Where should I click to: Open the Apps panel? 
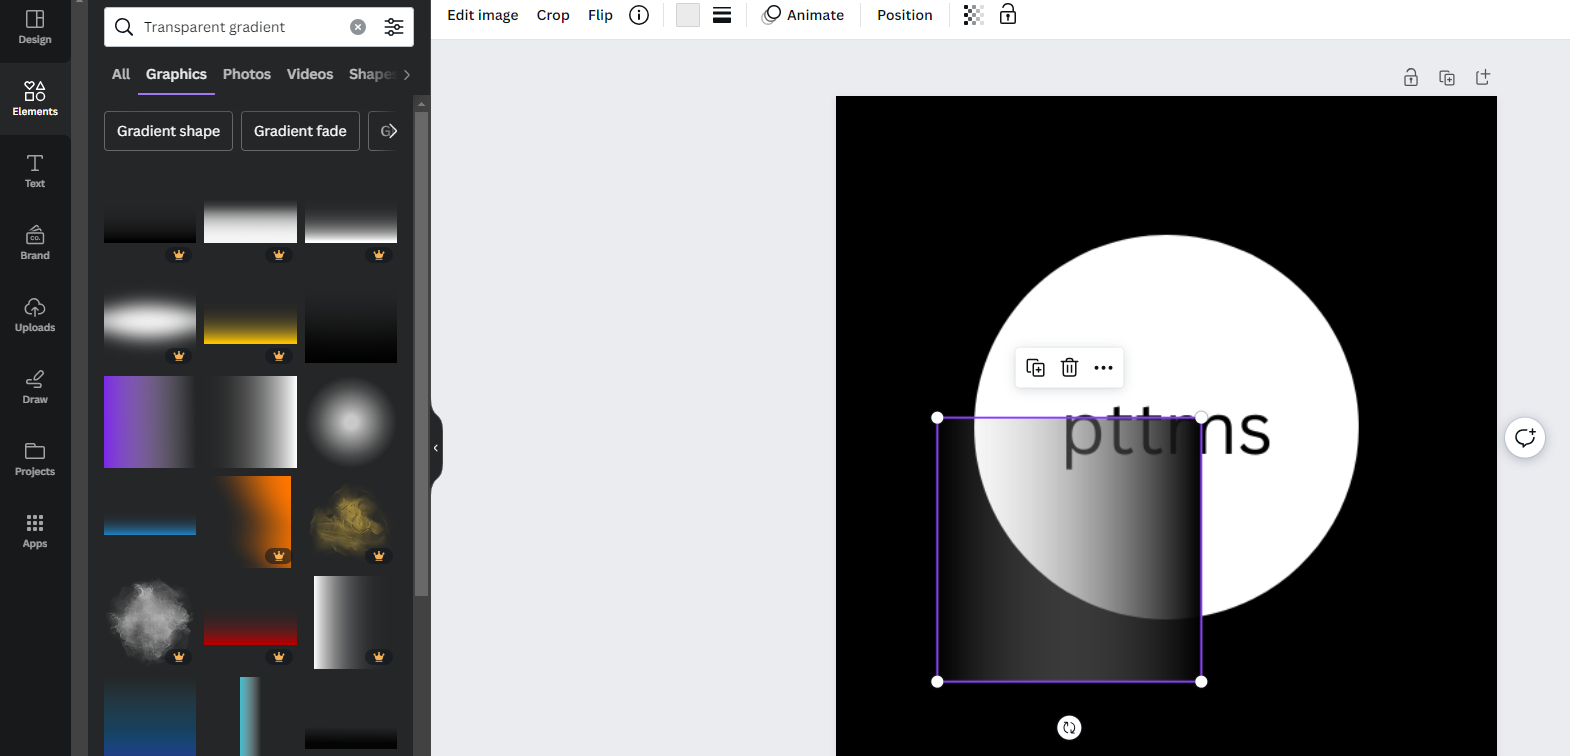(35, 531)
